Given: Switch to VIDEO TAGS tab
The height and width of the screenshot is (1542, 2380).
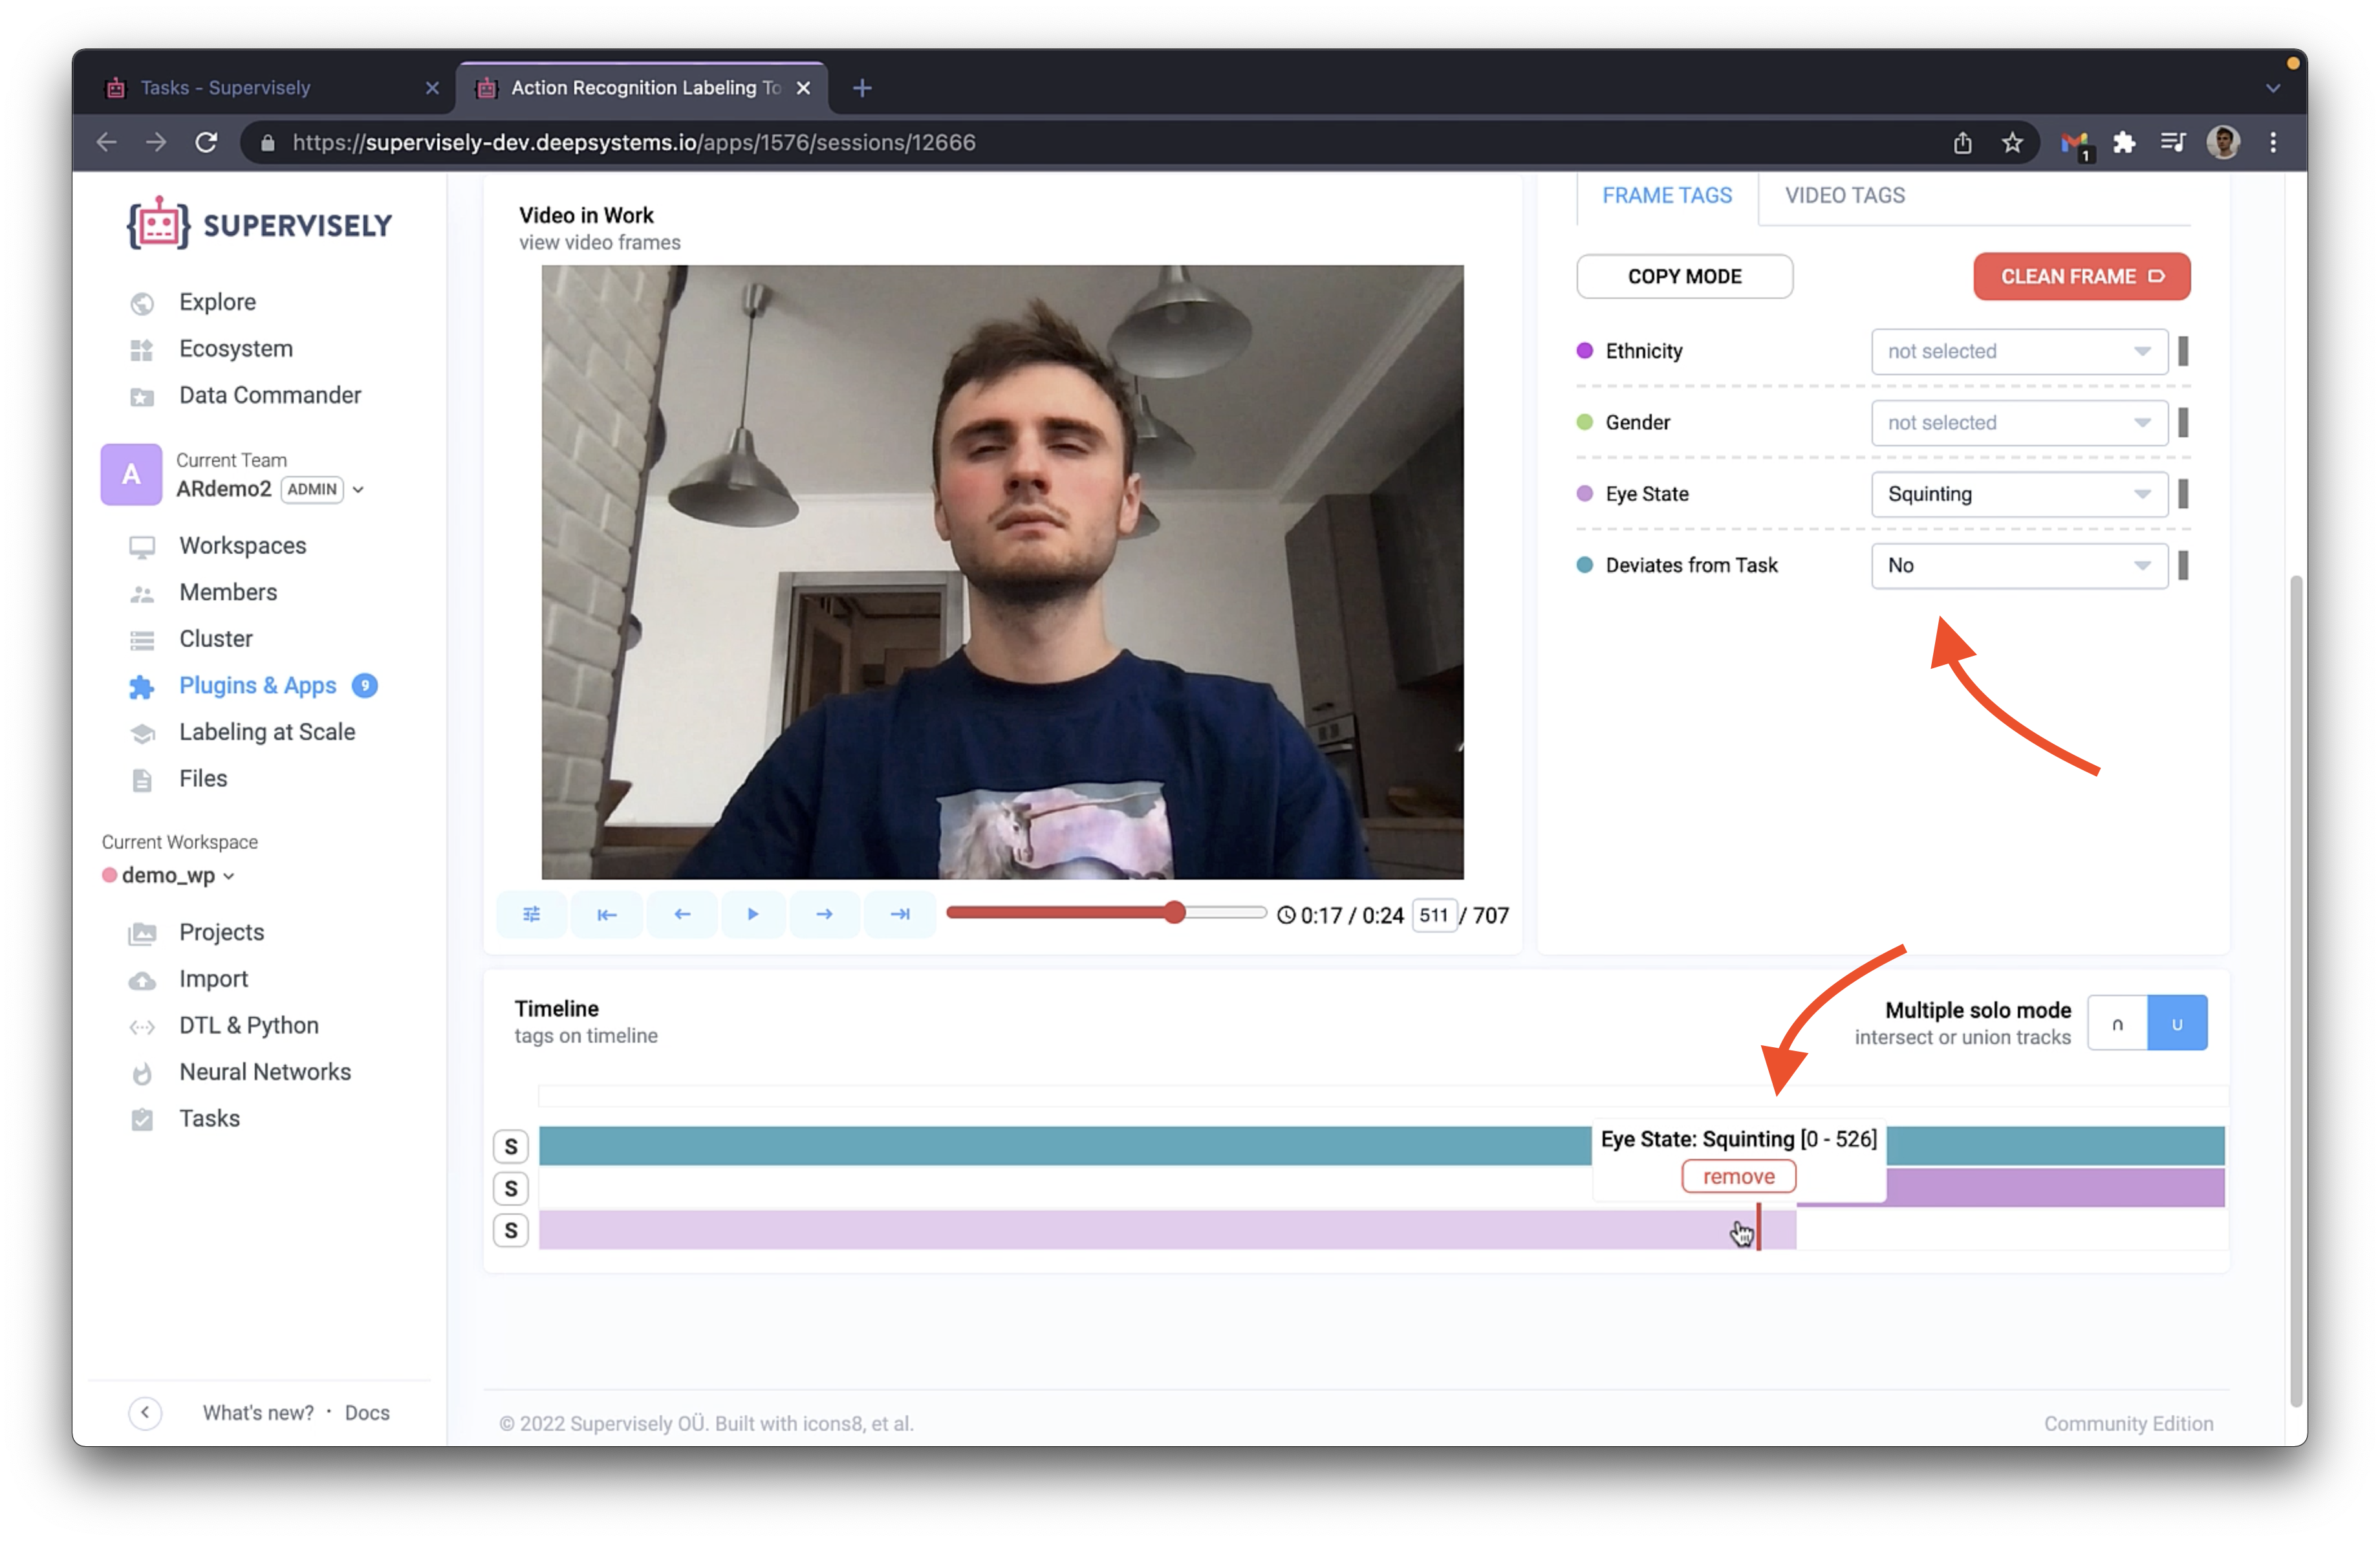Looking at the screenshot, I should click(1845, 195).
